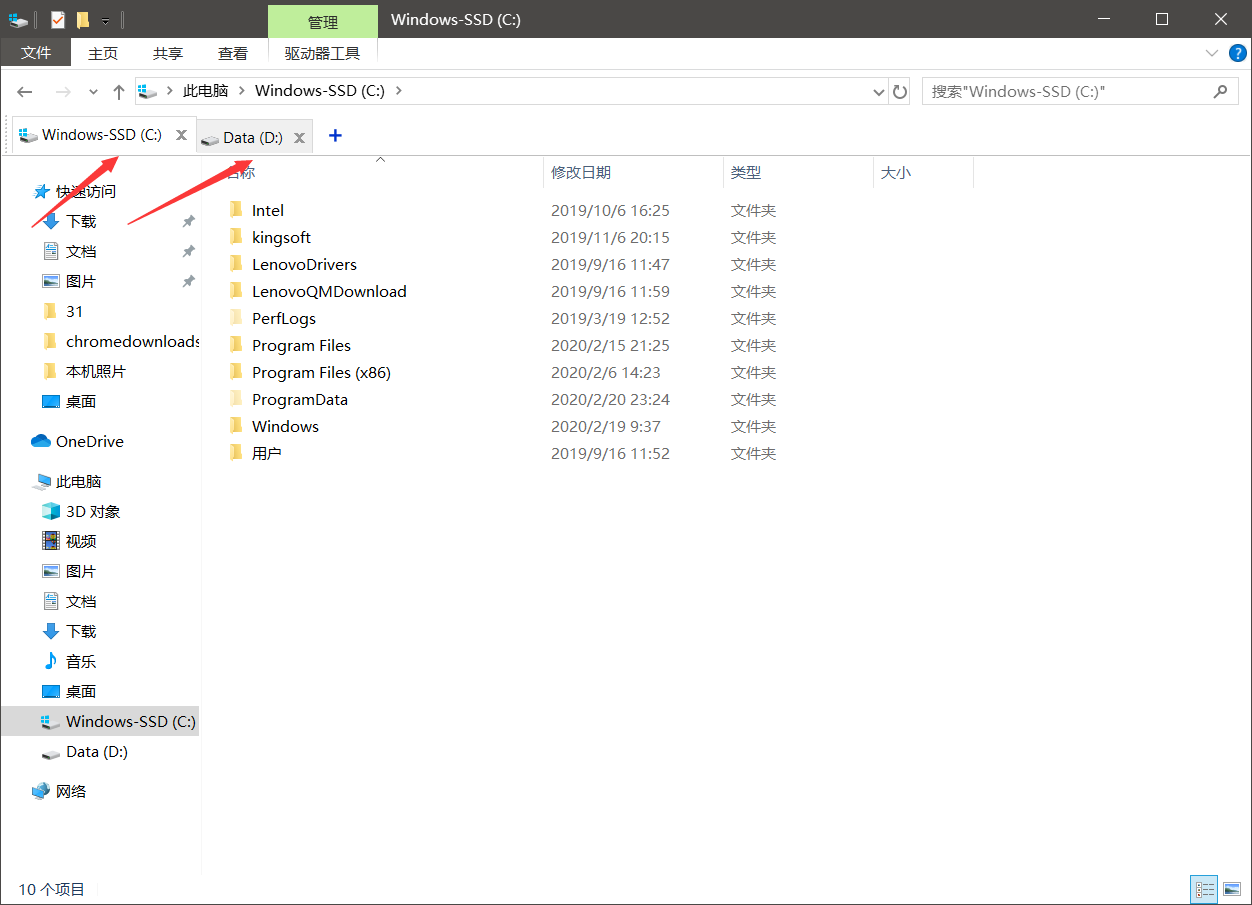
Task: Close the Windows-SSD (C:) tab
Action: pos(181,135)
